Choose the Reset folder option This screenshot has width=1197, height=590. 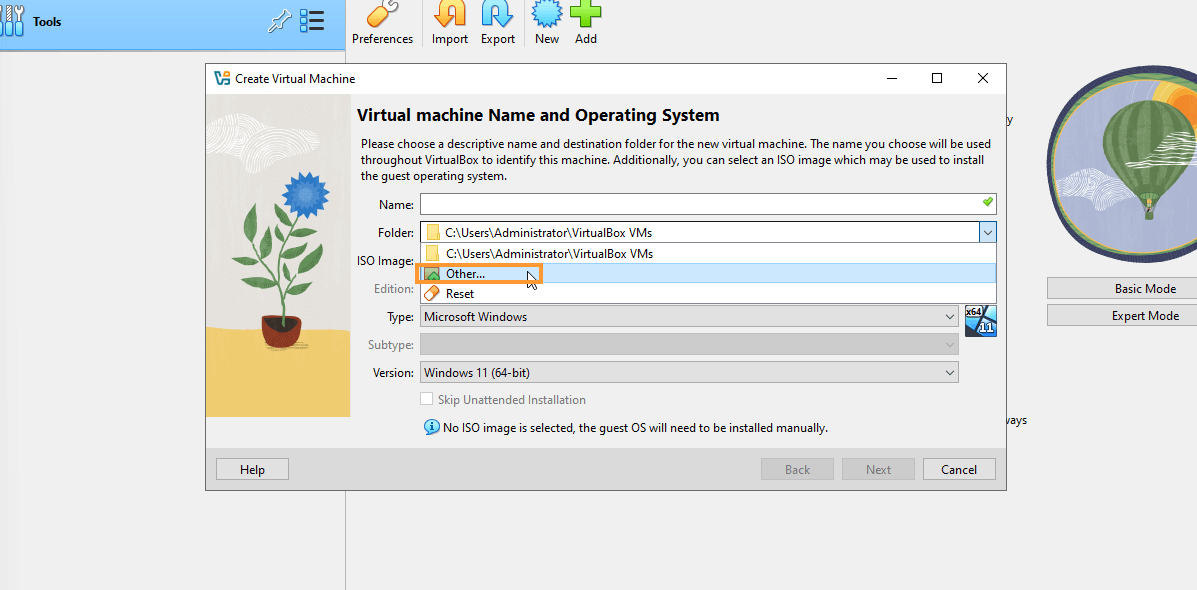coord(707,293)
